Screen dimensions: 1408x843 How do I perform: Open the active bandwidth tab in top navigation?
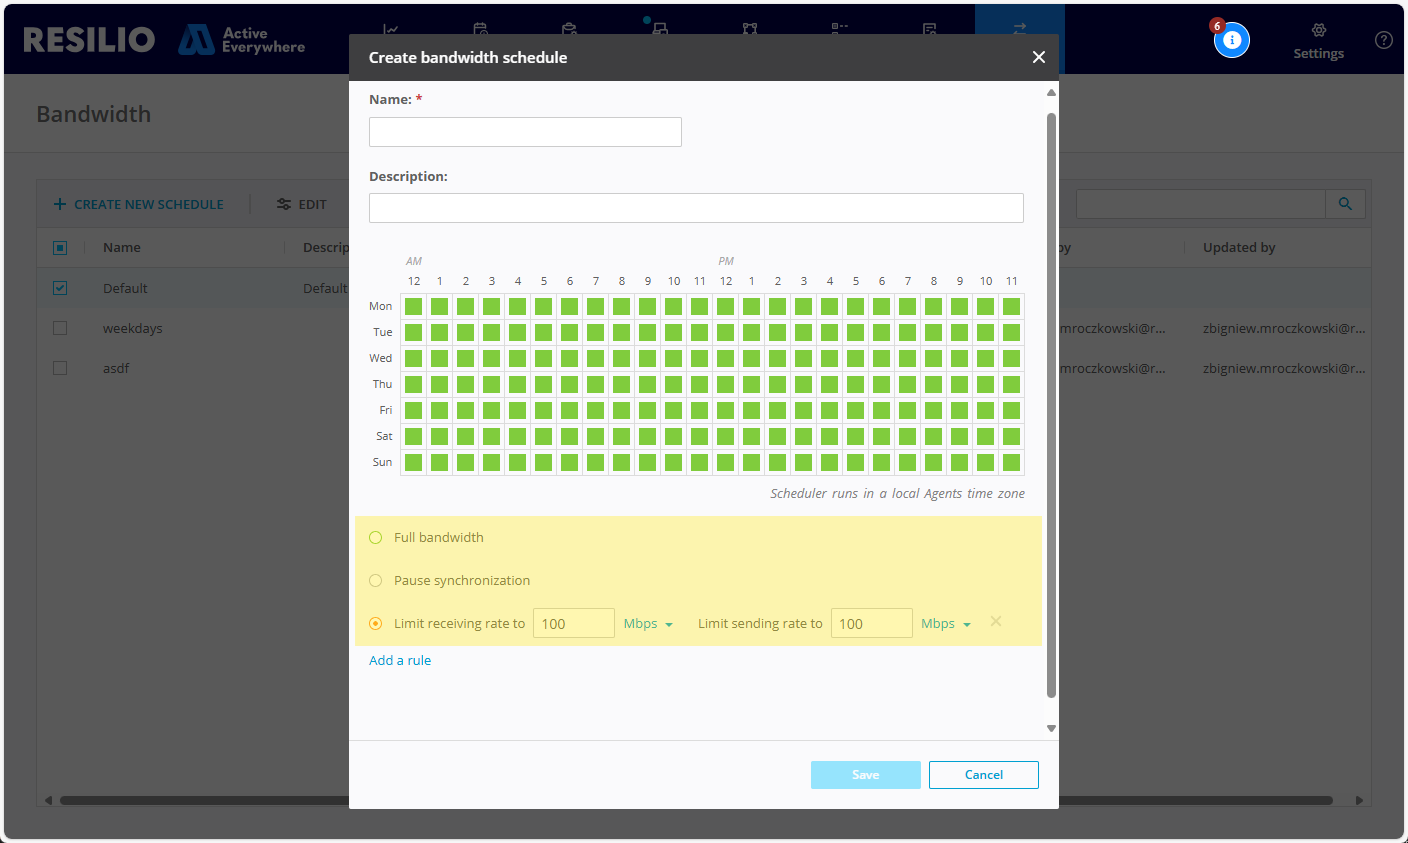1019,30
